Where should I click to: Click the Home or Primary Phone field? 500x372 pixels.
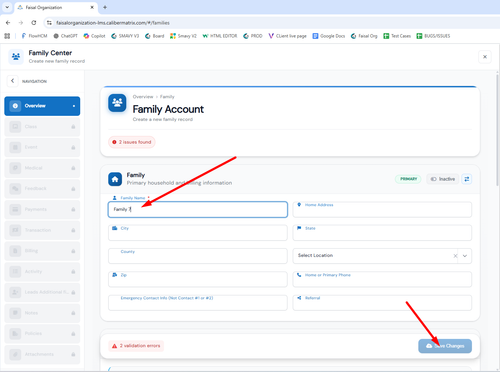tap(382, 279)
